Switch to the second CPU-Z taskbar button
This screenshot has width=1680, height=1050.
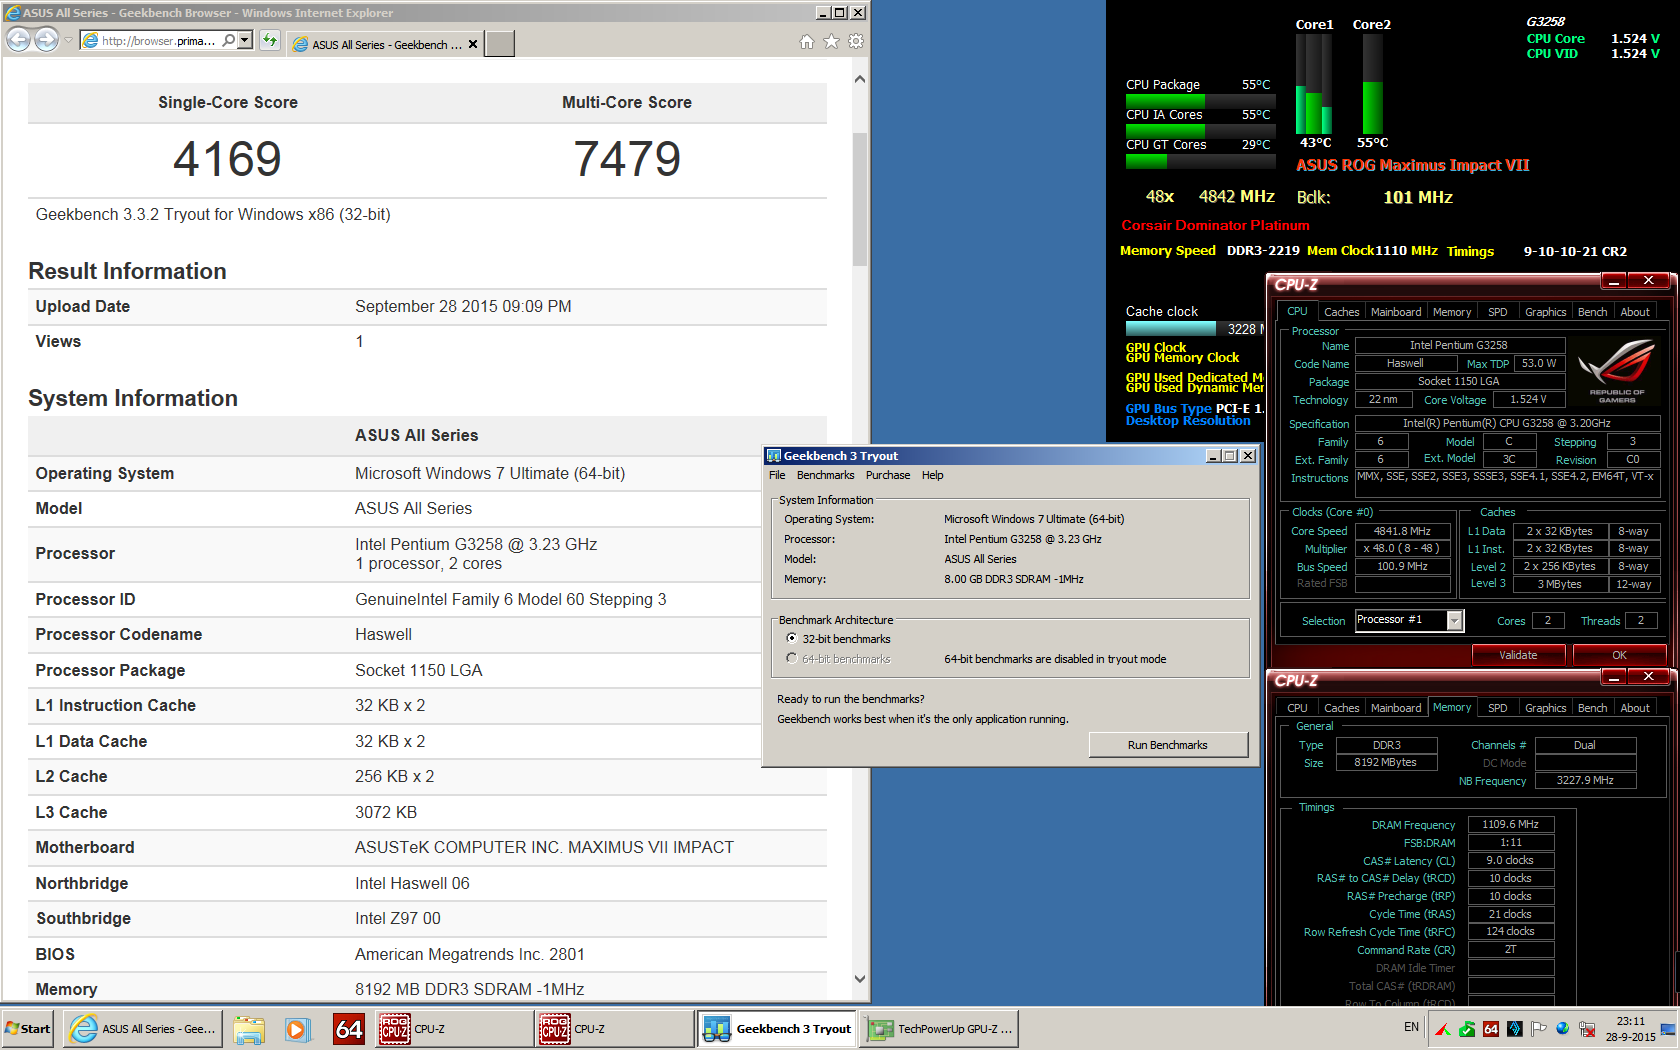pos(614,1029)
